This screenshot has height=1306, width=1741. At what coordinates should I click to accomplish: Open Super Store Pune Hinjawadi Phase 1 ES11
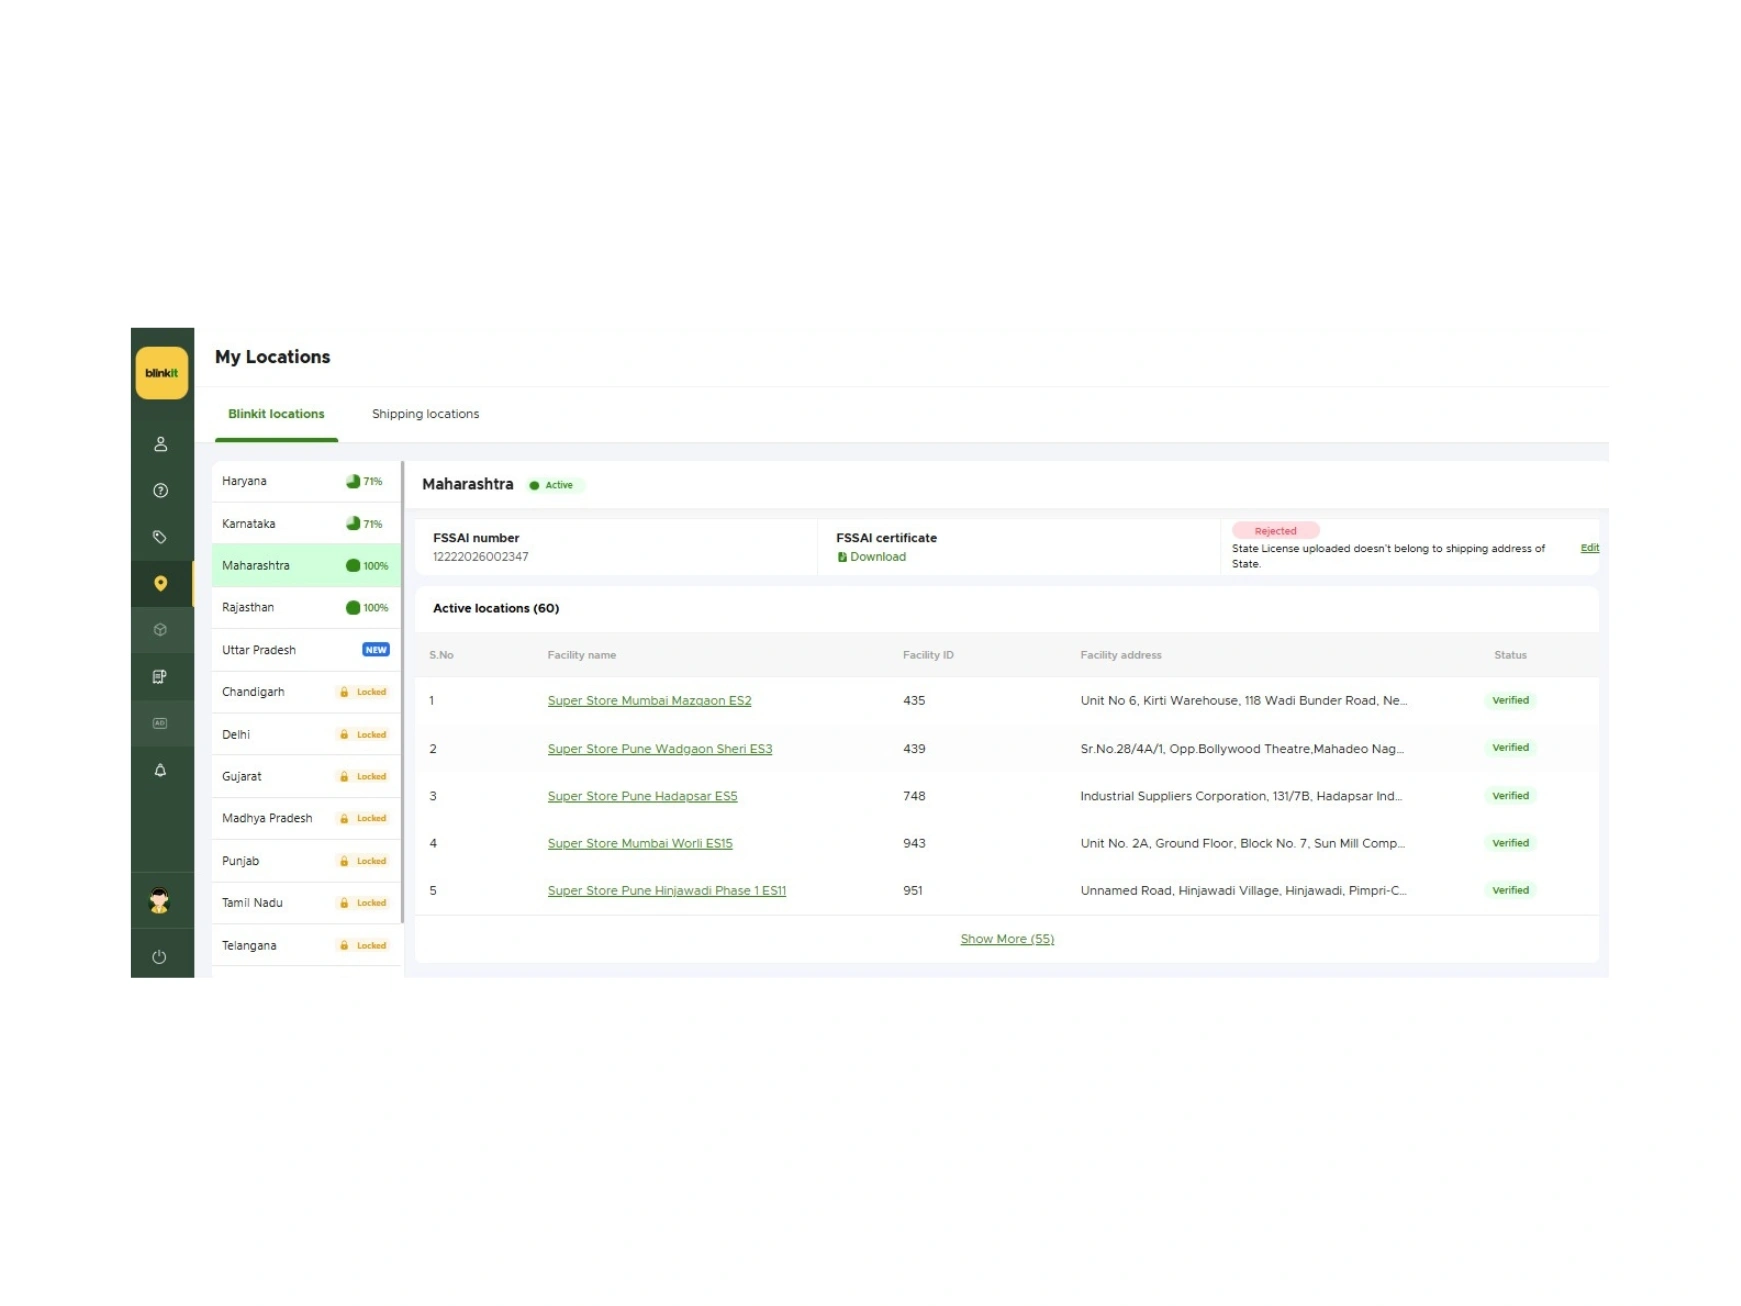point(667,890)
